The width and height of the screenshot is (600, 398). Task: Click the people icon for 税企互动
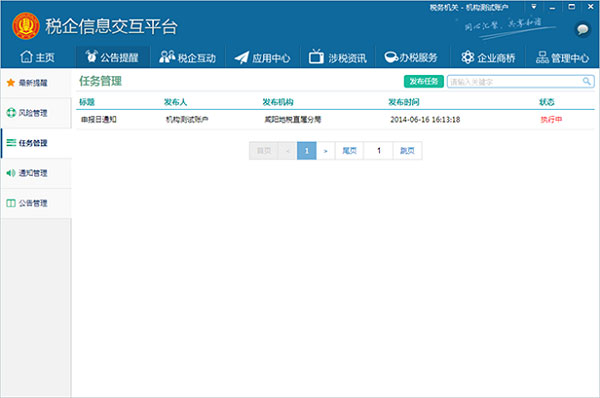pos(167,57)
